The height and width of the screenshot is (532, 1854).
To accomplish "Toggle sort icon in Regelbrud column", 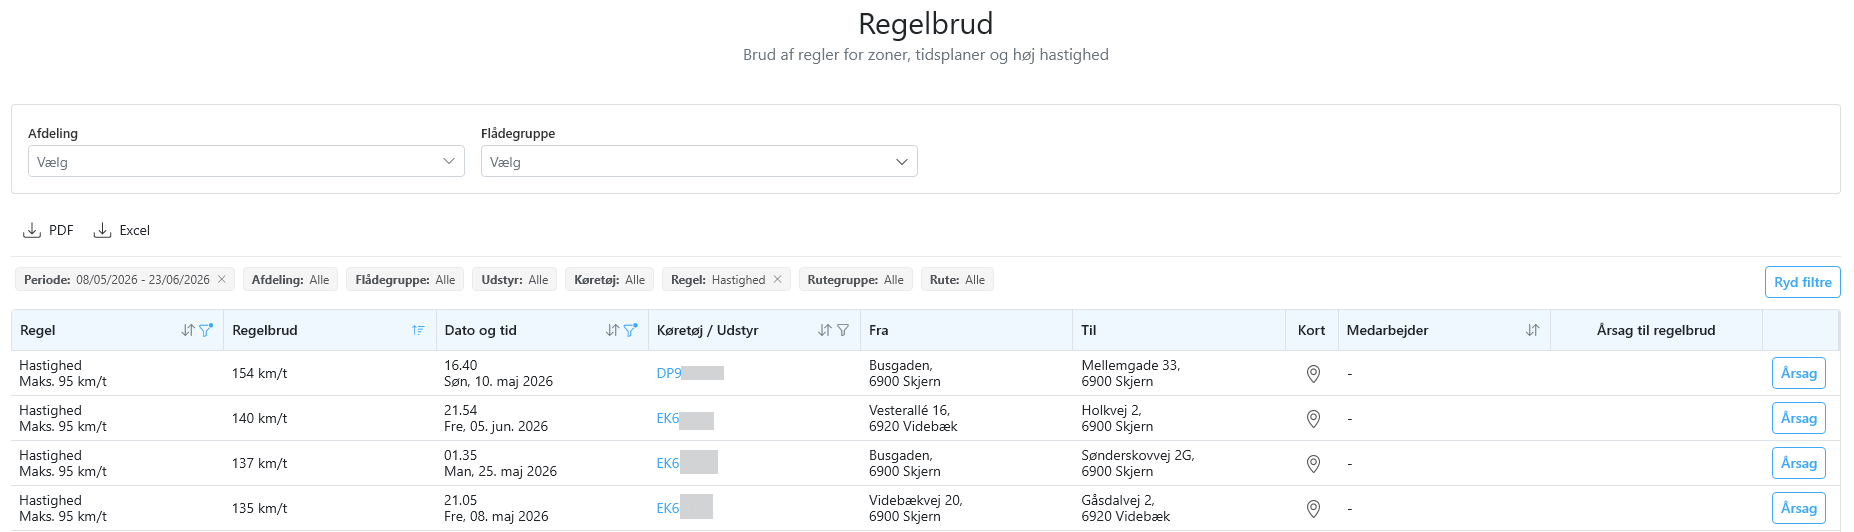I will point(418,330).
